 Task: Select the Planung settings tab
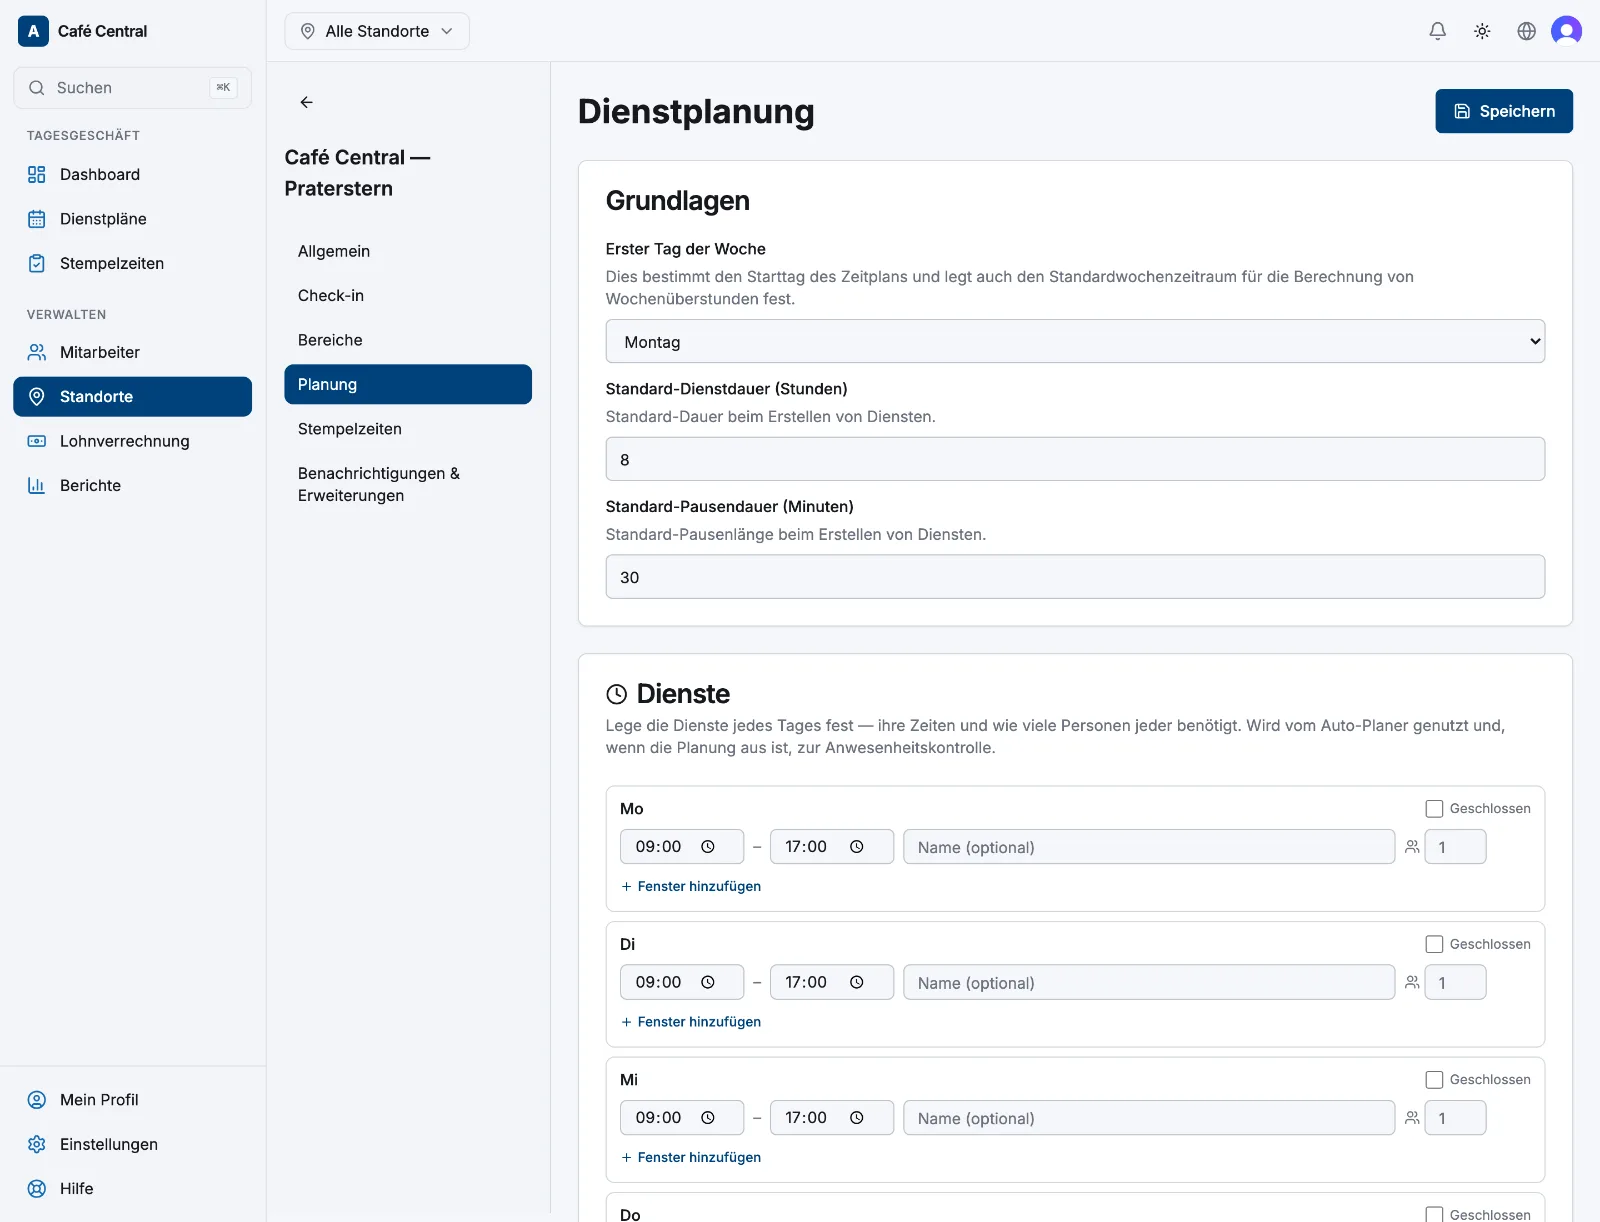click(x=408, y=385)
